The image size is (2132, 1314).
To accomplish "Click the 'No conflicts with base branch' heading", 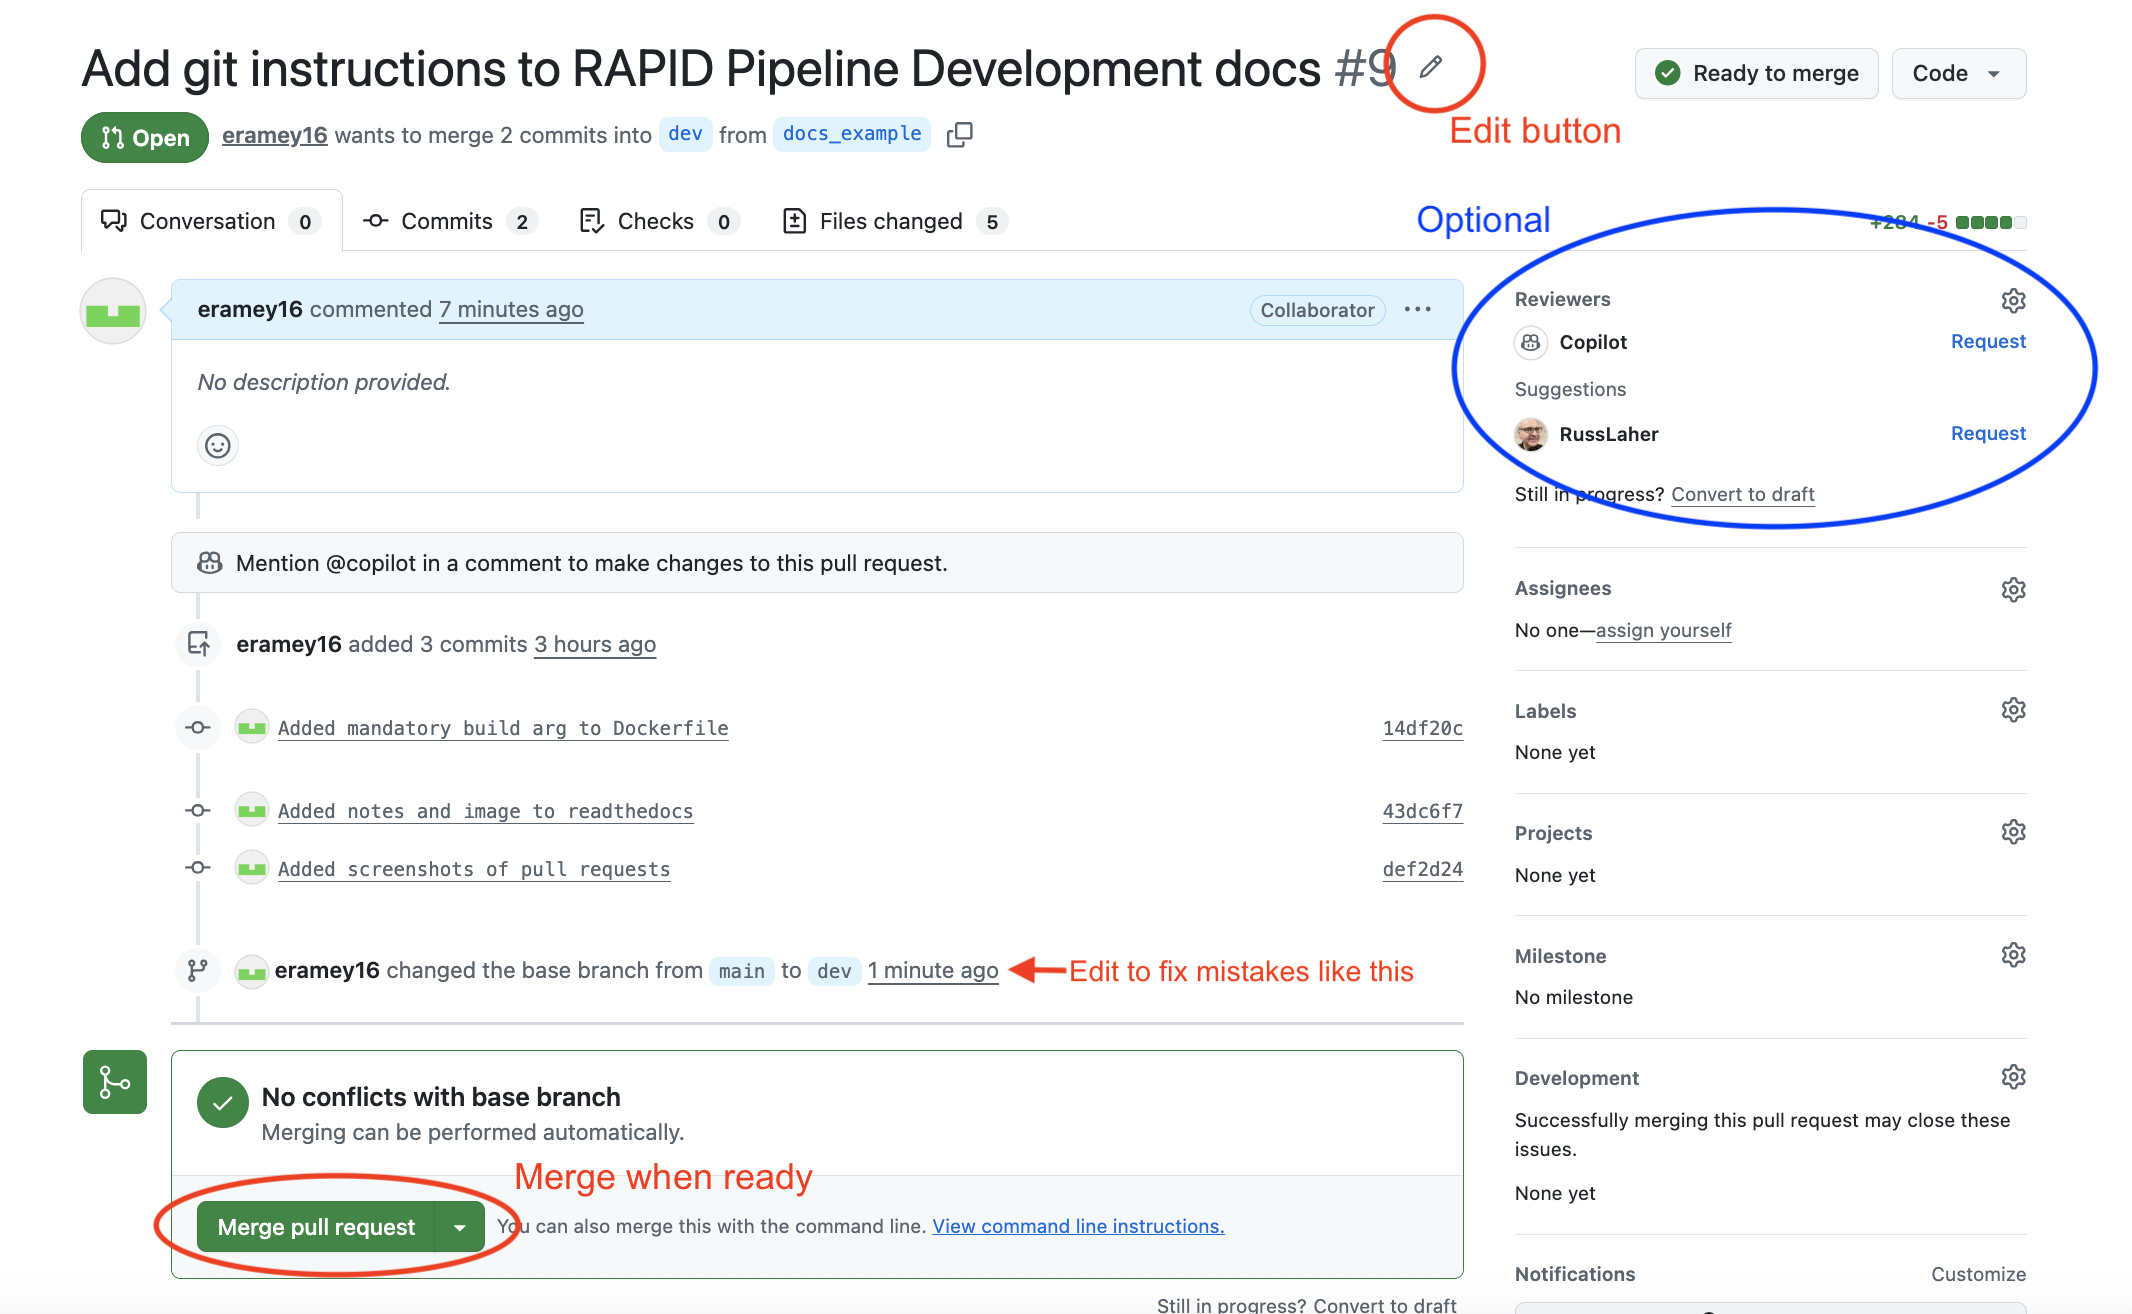I will 441,1097.
